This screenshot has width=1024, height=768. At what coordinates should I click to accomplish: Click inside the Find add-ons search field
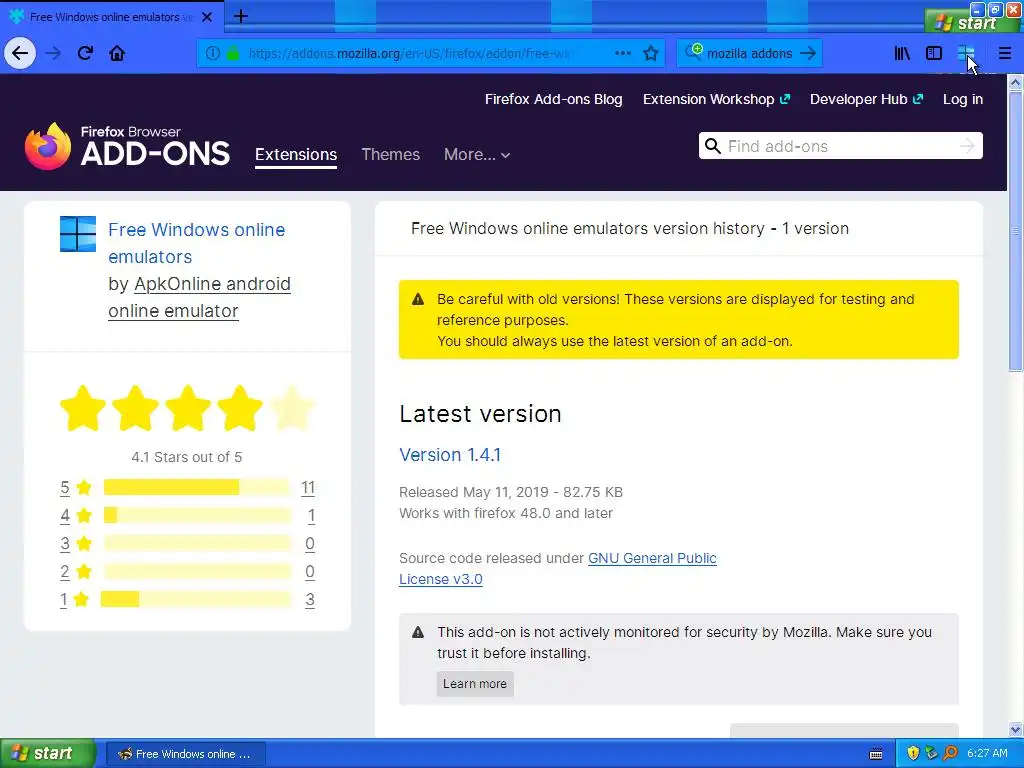[x=840, y=146]
